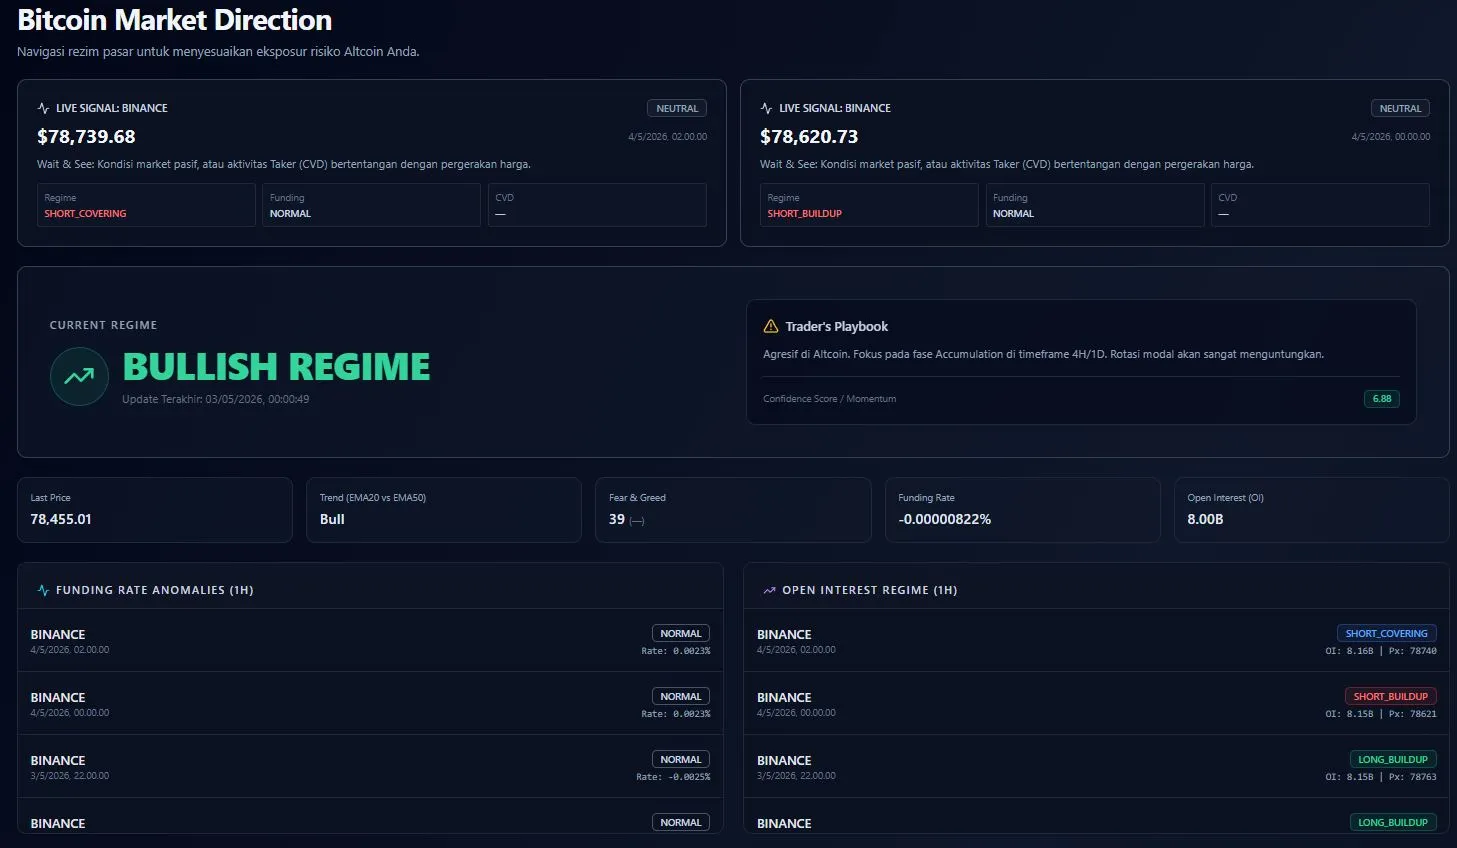Click NORMAL badge for funding row 4/5/2026, 00.00.00

(681, 696)
